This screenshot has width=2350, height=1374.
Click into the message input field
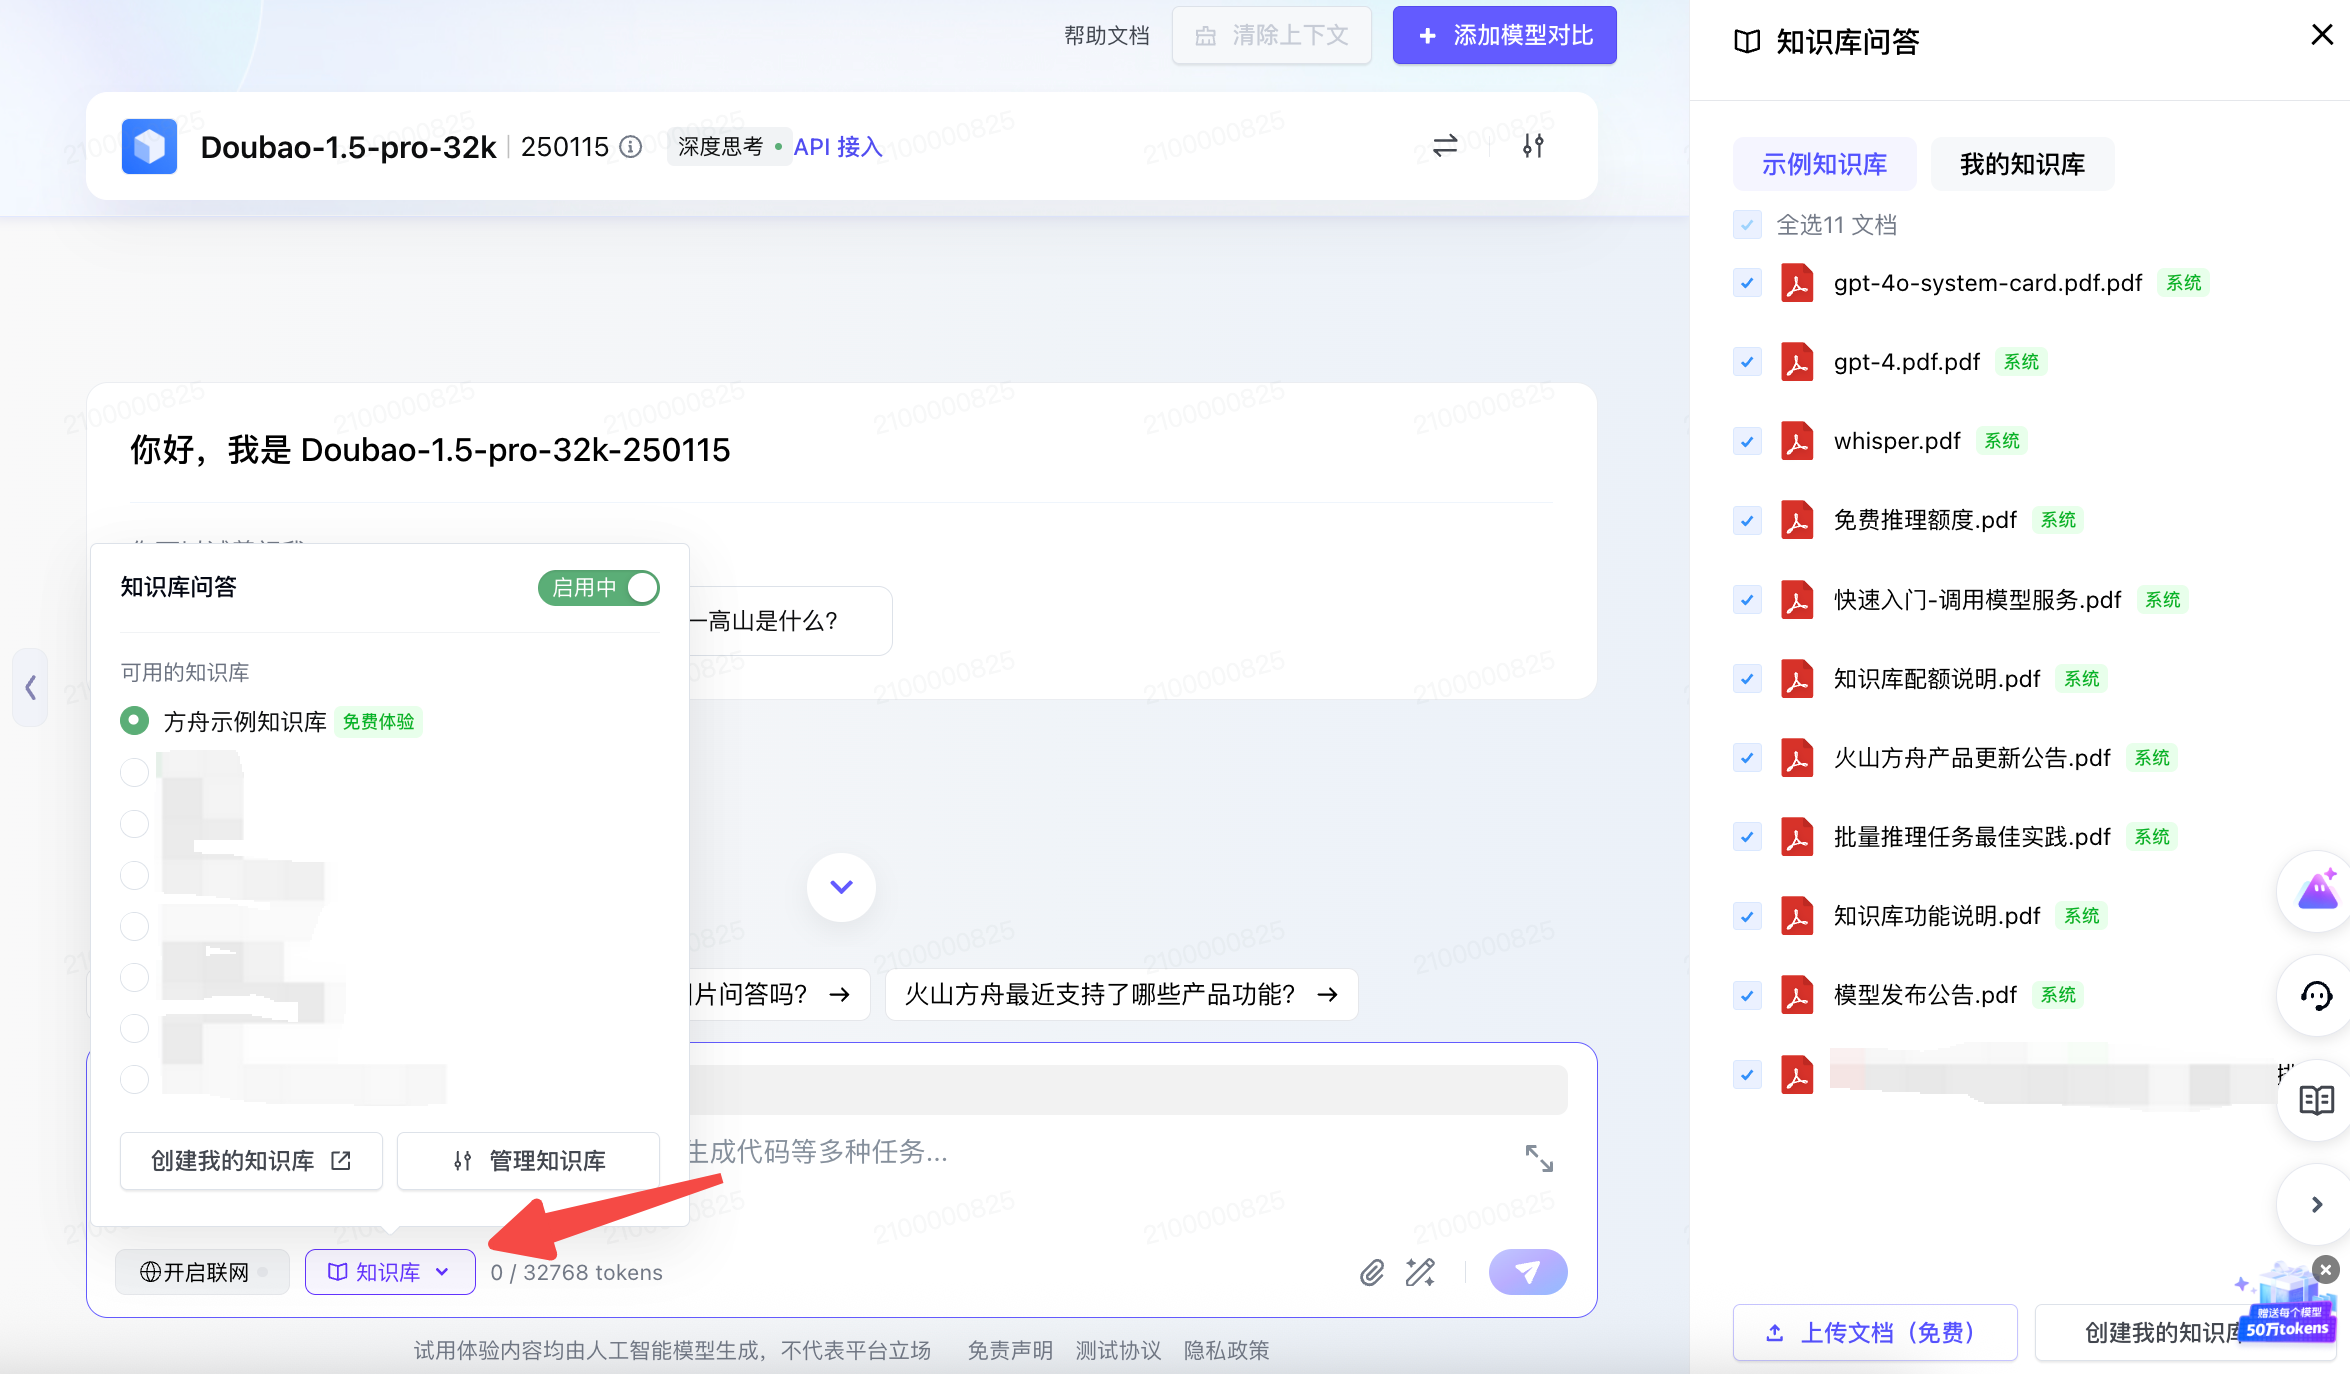(1100, 1152)
